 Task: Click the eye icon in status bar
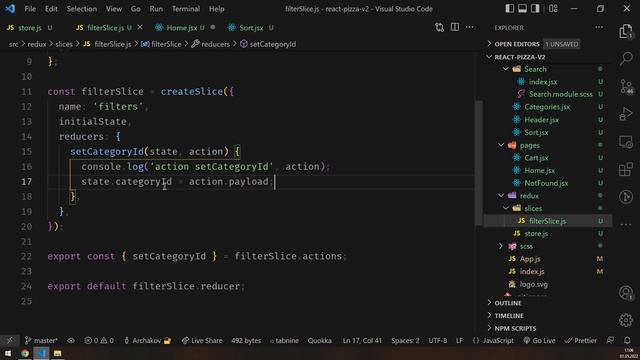71,340
